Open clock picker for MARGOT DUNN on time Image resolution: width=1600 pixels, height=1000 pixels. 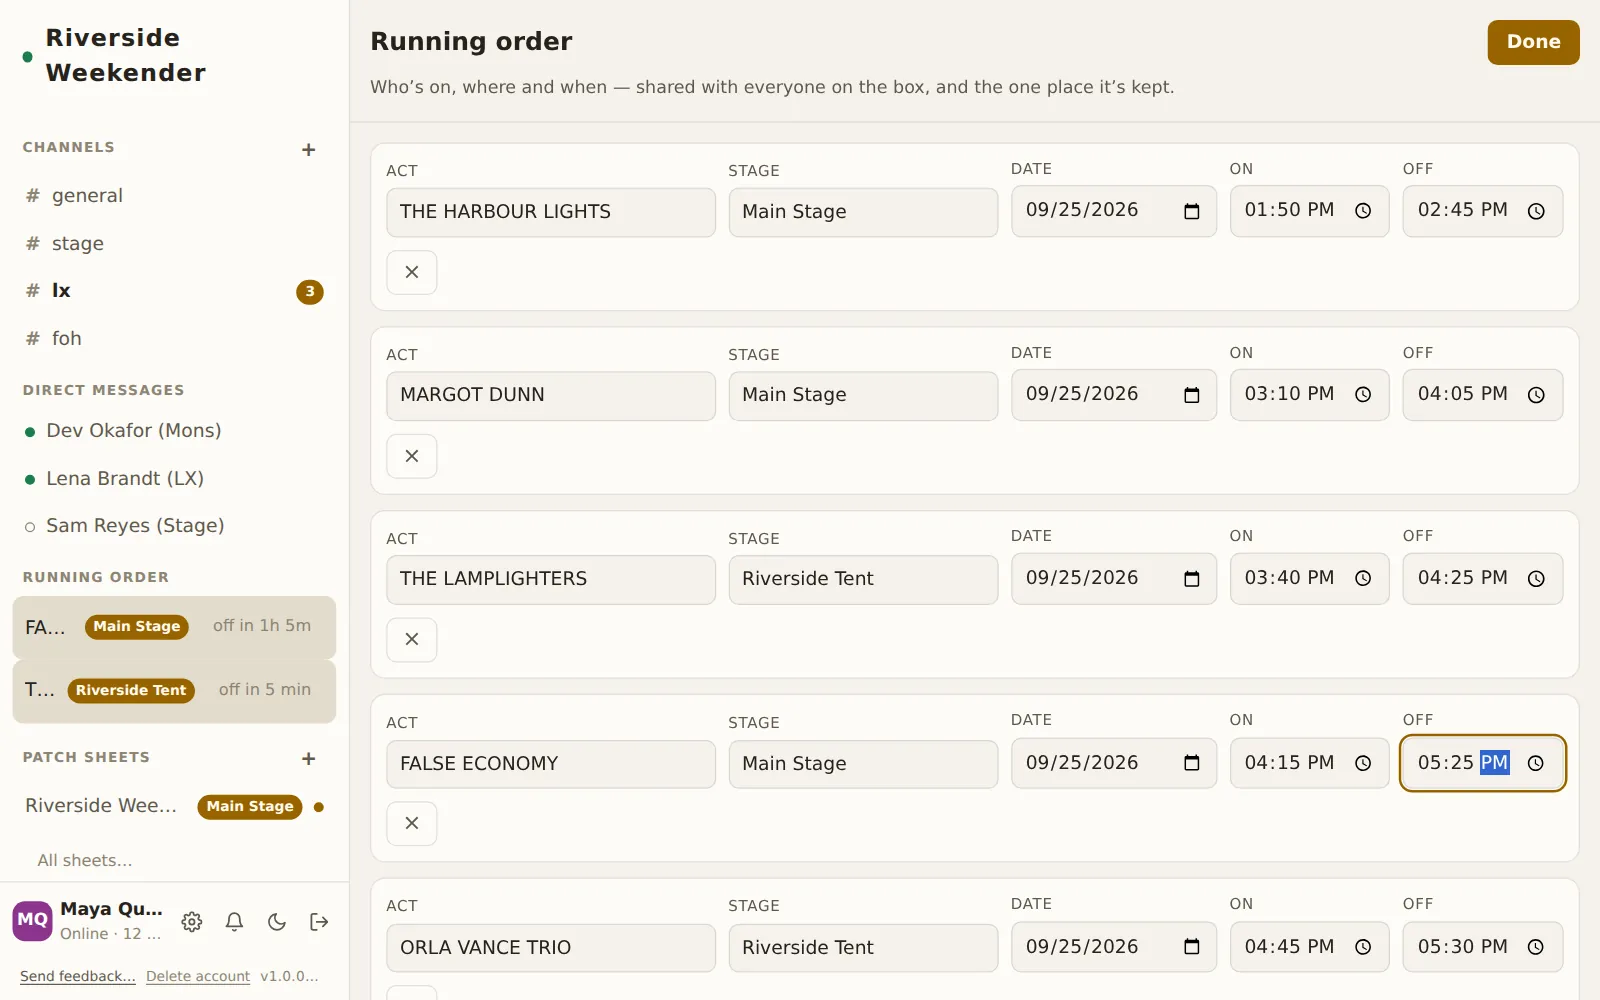point(1363,395)
